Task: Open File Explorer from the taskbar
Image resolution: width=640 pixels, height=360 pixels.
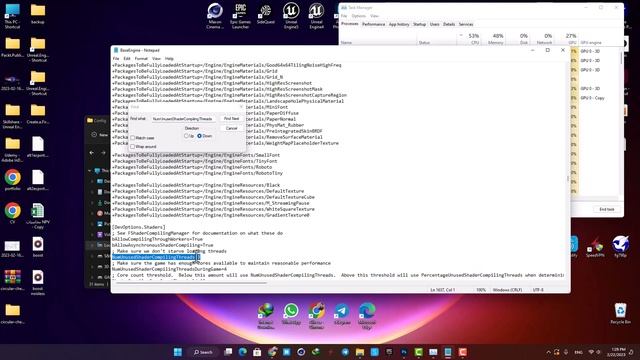Action: [360, 352]
